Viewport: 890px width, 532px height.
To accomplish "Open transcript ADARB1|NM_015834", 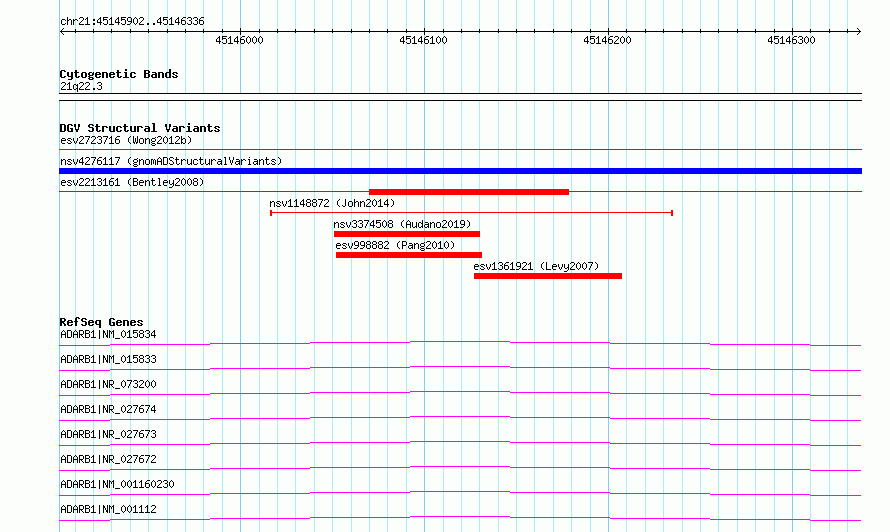I will coord(108,334).
